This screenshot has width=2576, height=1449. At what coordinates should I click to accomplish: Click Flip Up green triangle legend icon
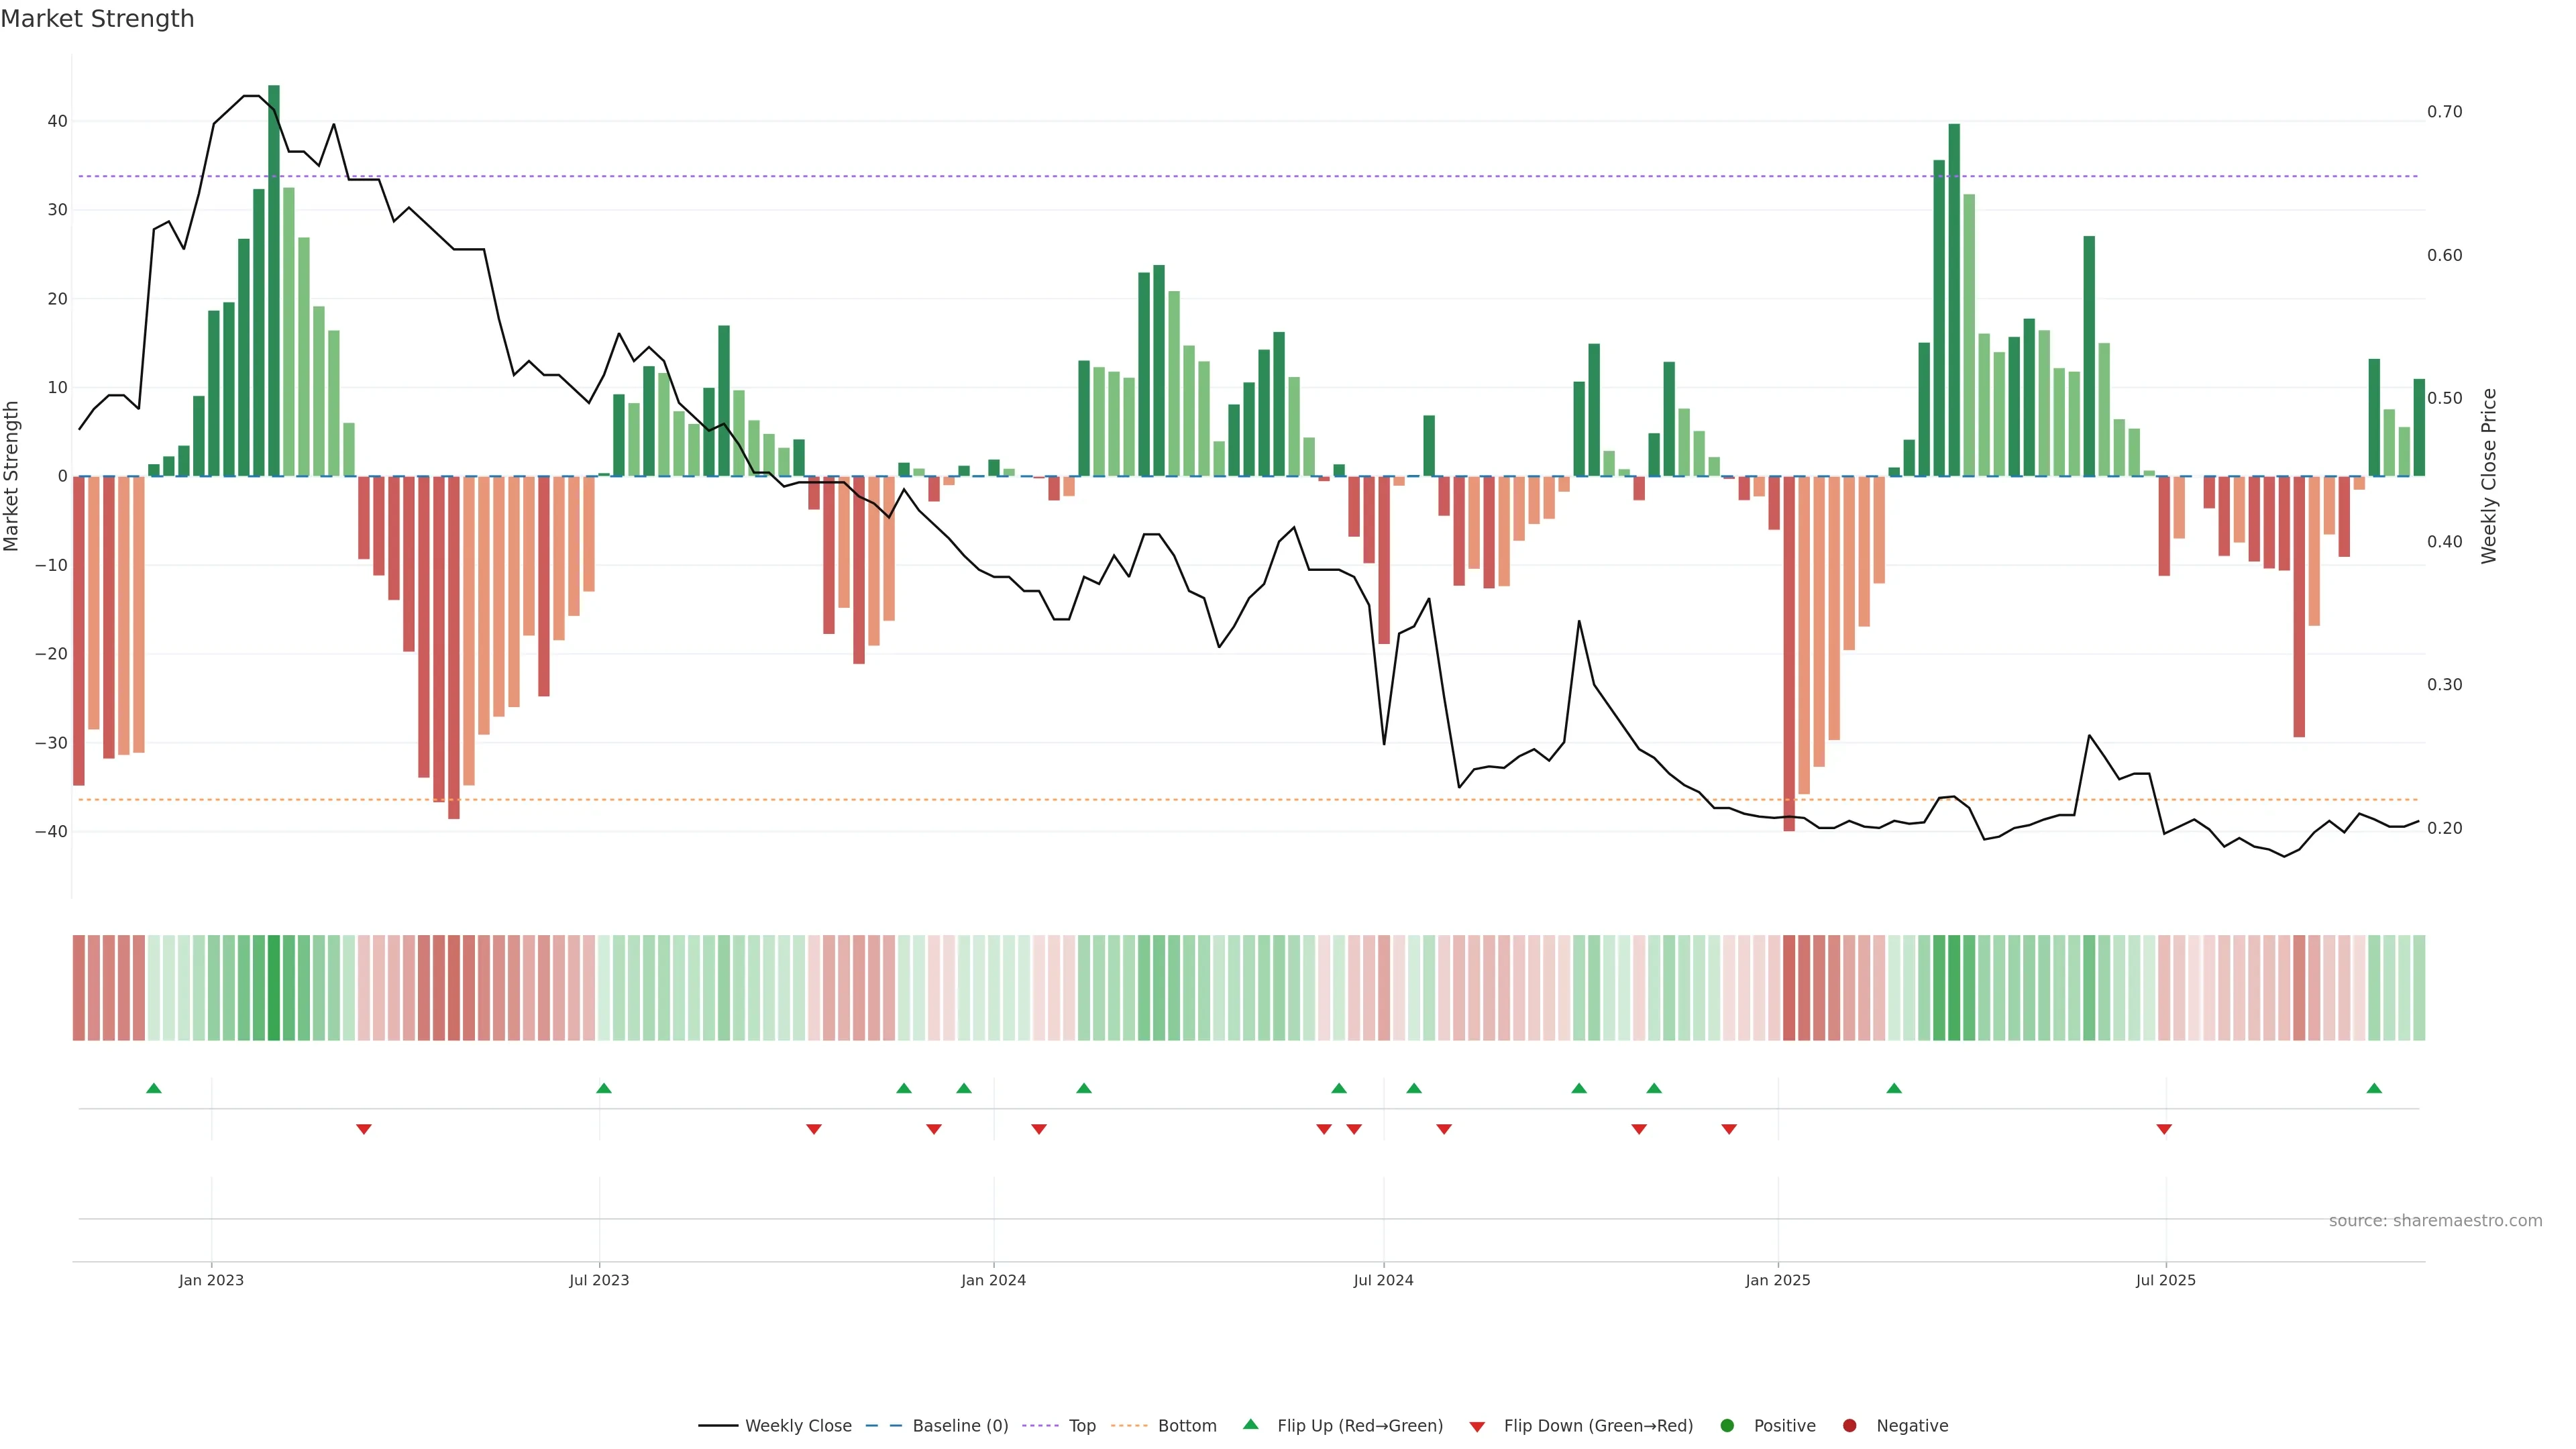tap(1250, 1424)
